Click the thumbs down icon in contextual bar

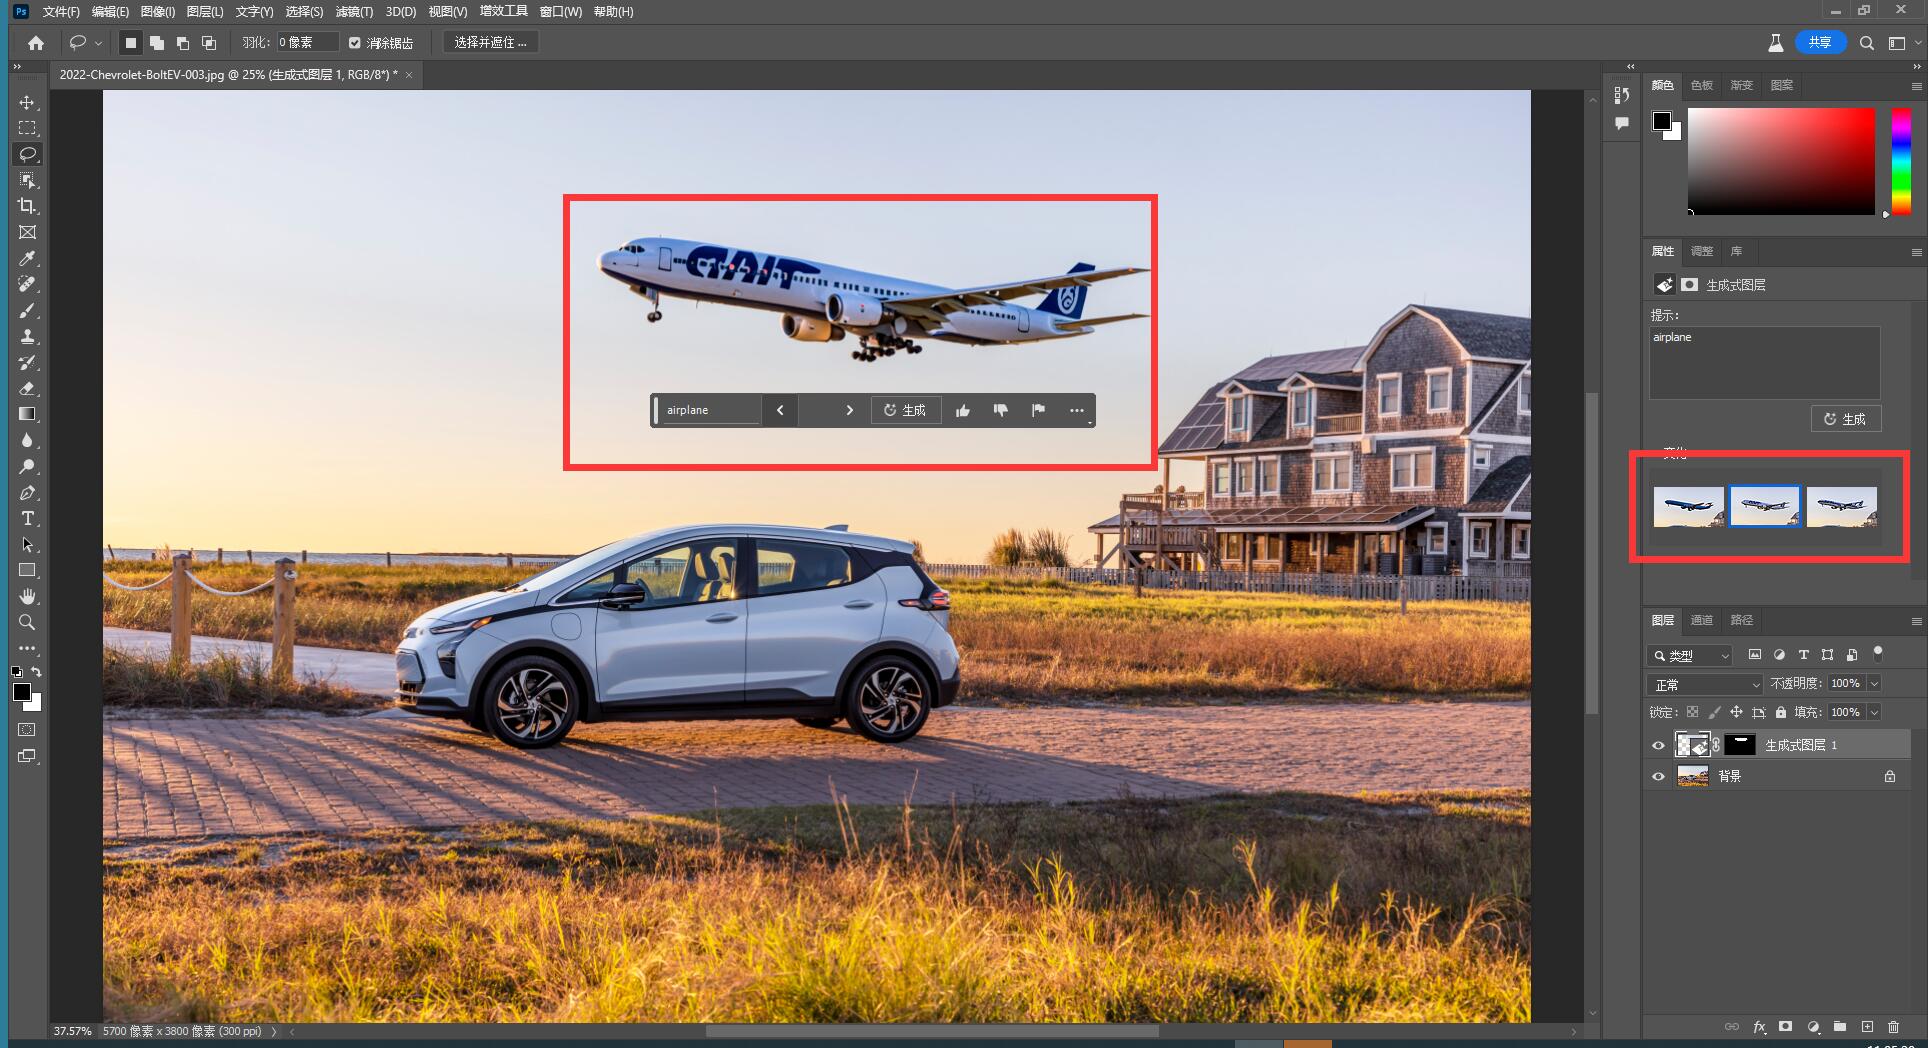(1000, 410)
